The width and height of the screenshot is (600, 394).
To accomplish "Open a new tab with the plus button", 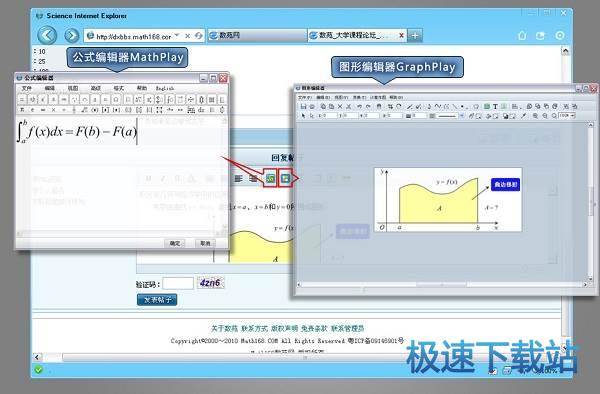I will coord(415,36).
